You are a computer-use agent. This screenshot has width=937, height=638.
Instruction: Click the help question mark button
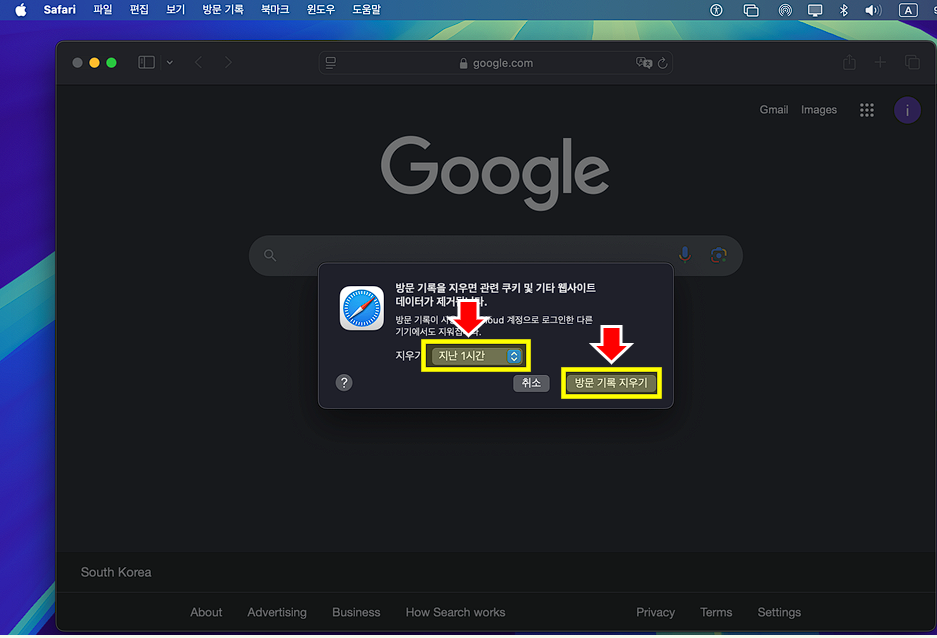pyautogui.click(x=344, y=383)
